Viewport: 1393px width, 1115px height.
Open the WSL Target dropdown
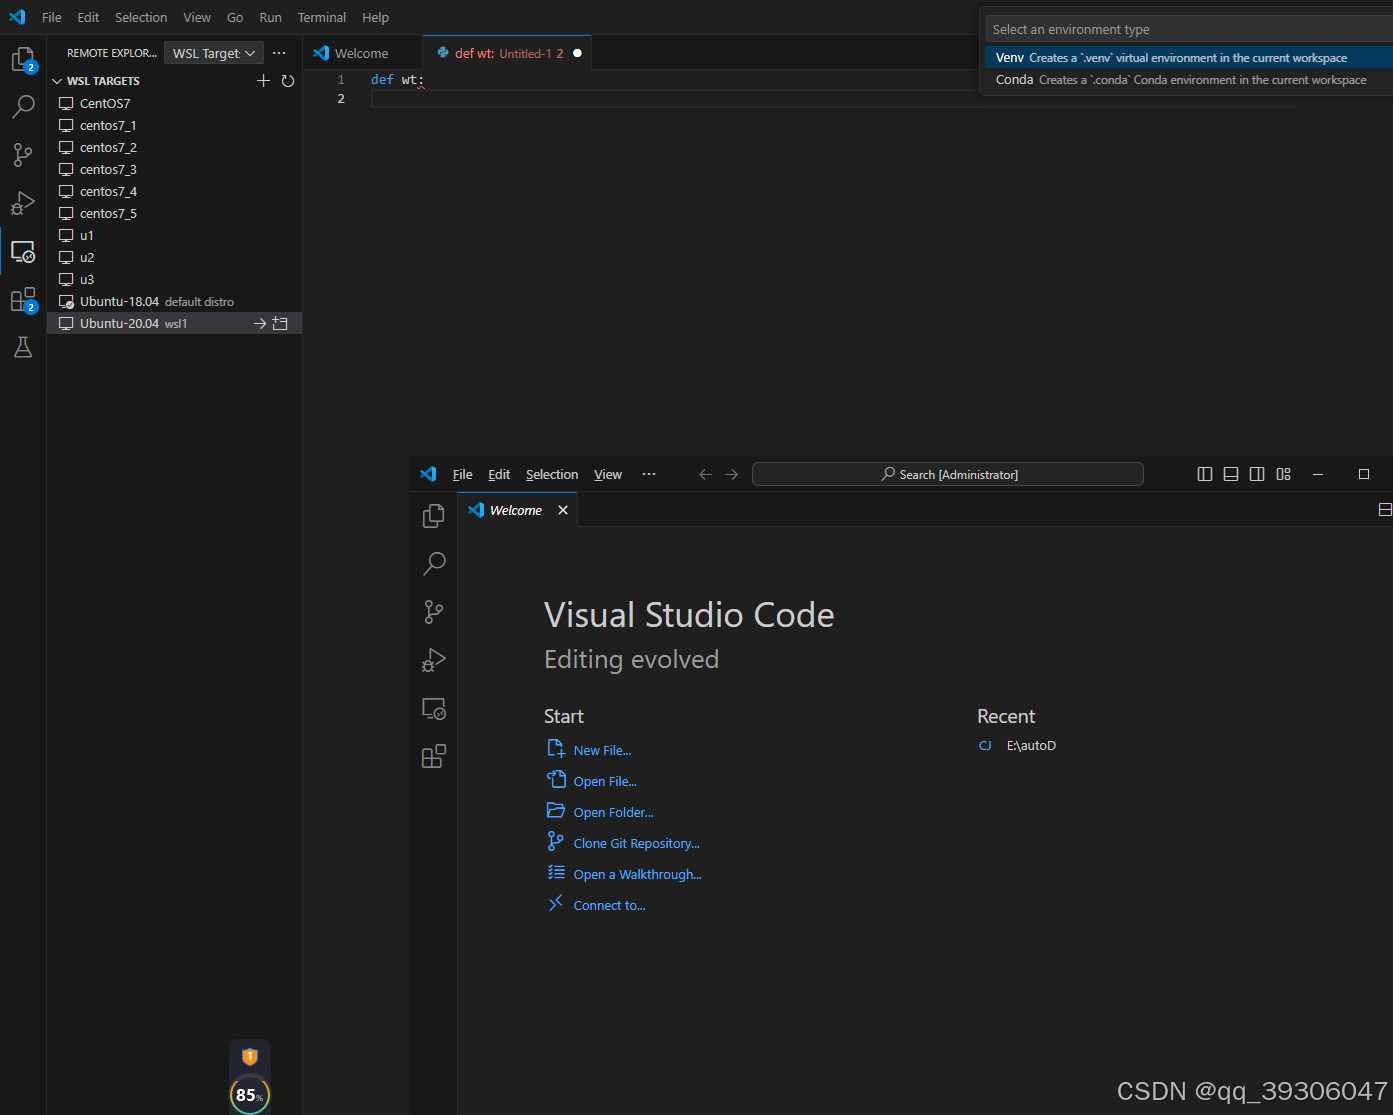click(213, 52)
